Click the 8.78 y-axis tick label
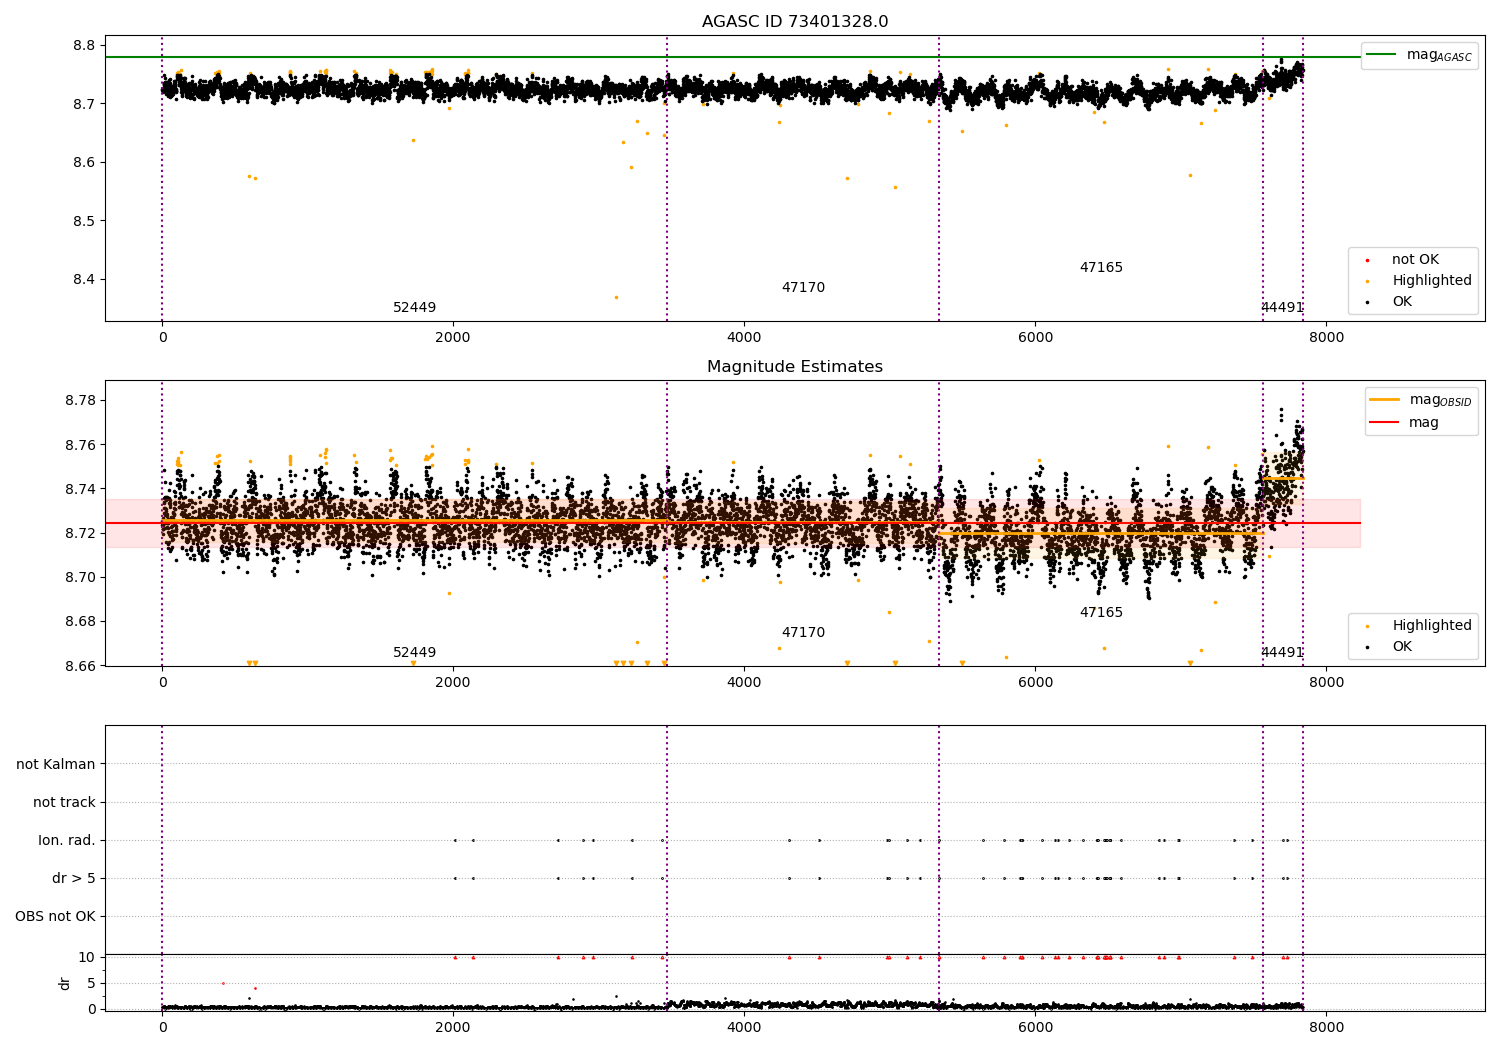 (80, 401)
